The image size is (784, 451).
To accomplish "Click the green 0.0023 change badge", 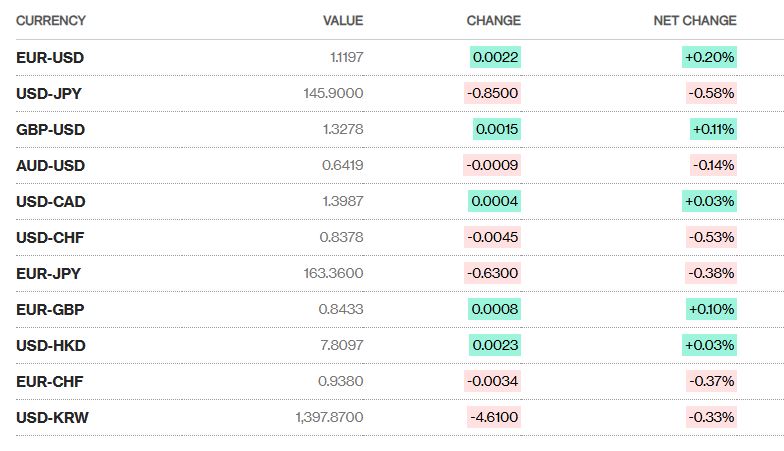I will 496,345.
